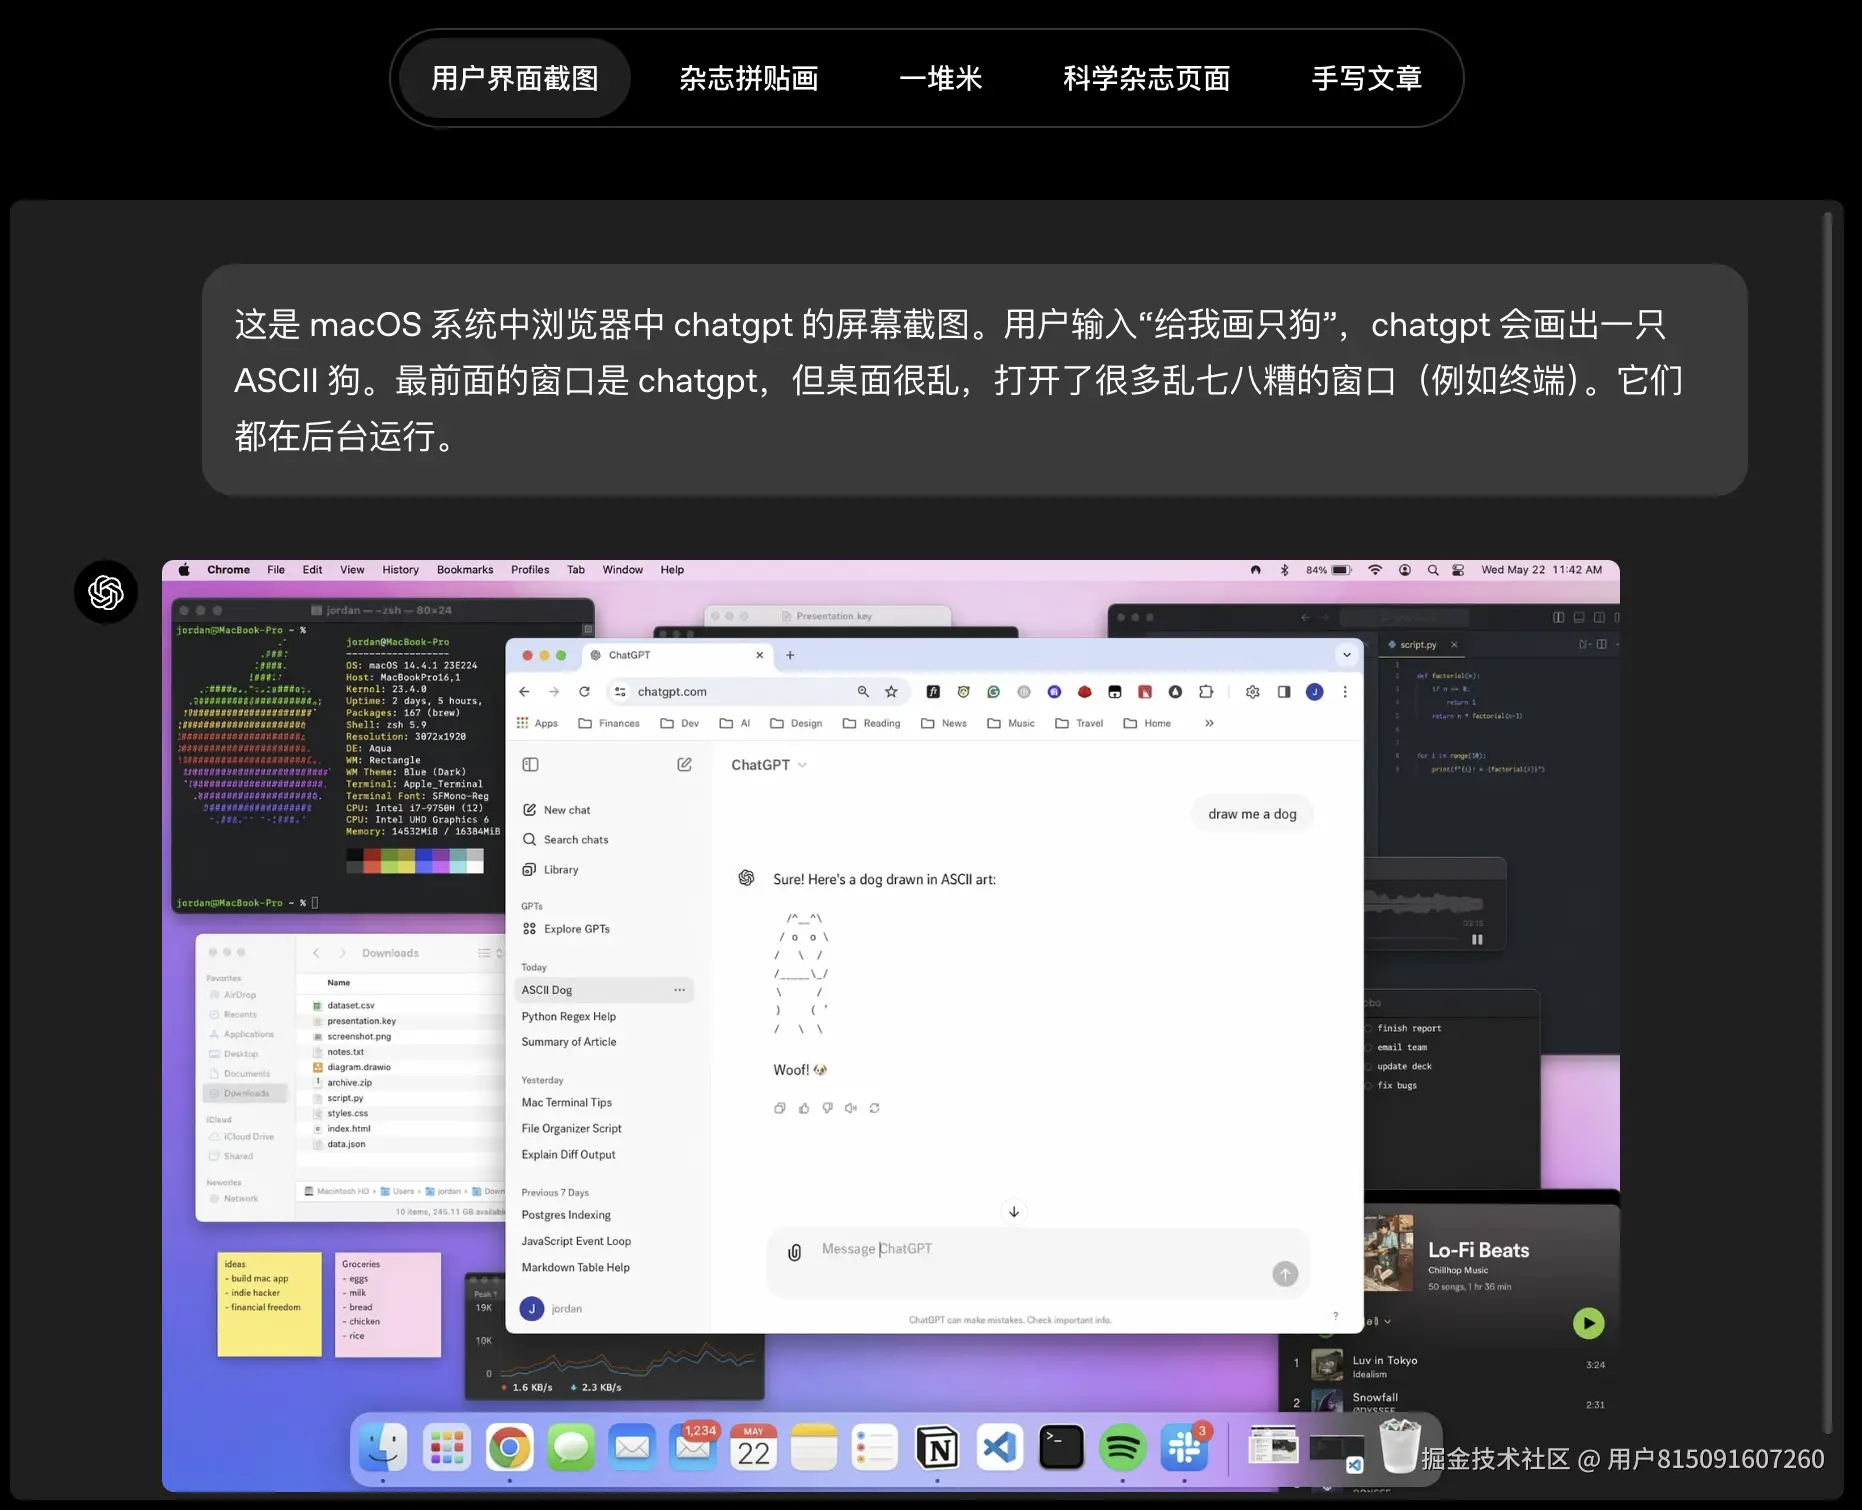The width and height of the screenshot is (1862, 1510).
Task: Open a new tab with the plus button
Action: point(790,655)
